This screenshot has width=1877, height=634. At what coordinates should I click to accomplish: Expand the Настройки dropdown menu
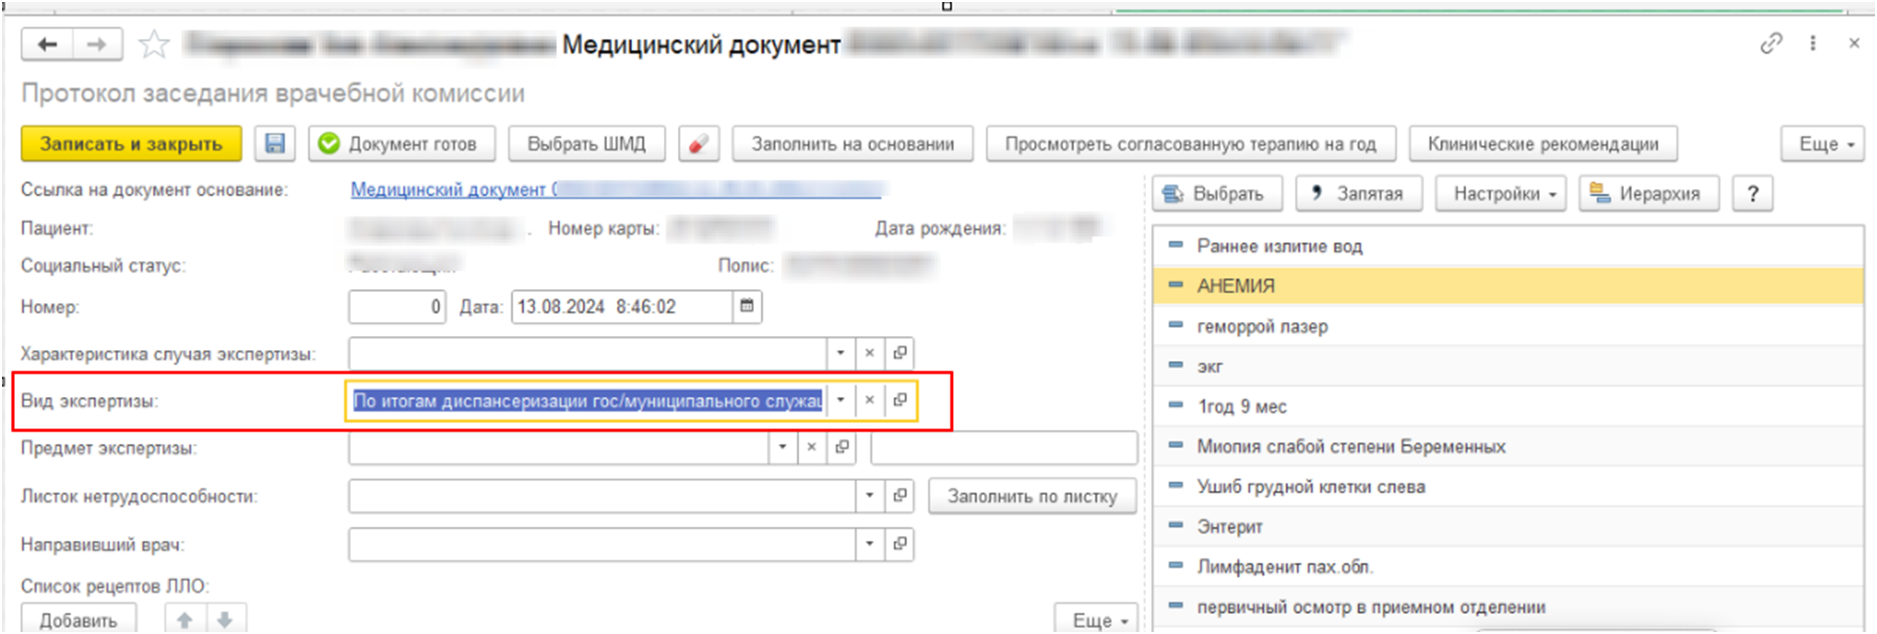tap(1504, 194)
